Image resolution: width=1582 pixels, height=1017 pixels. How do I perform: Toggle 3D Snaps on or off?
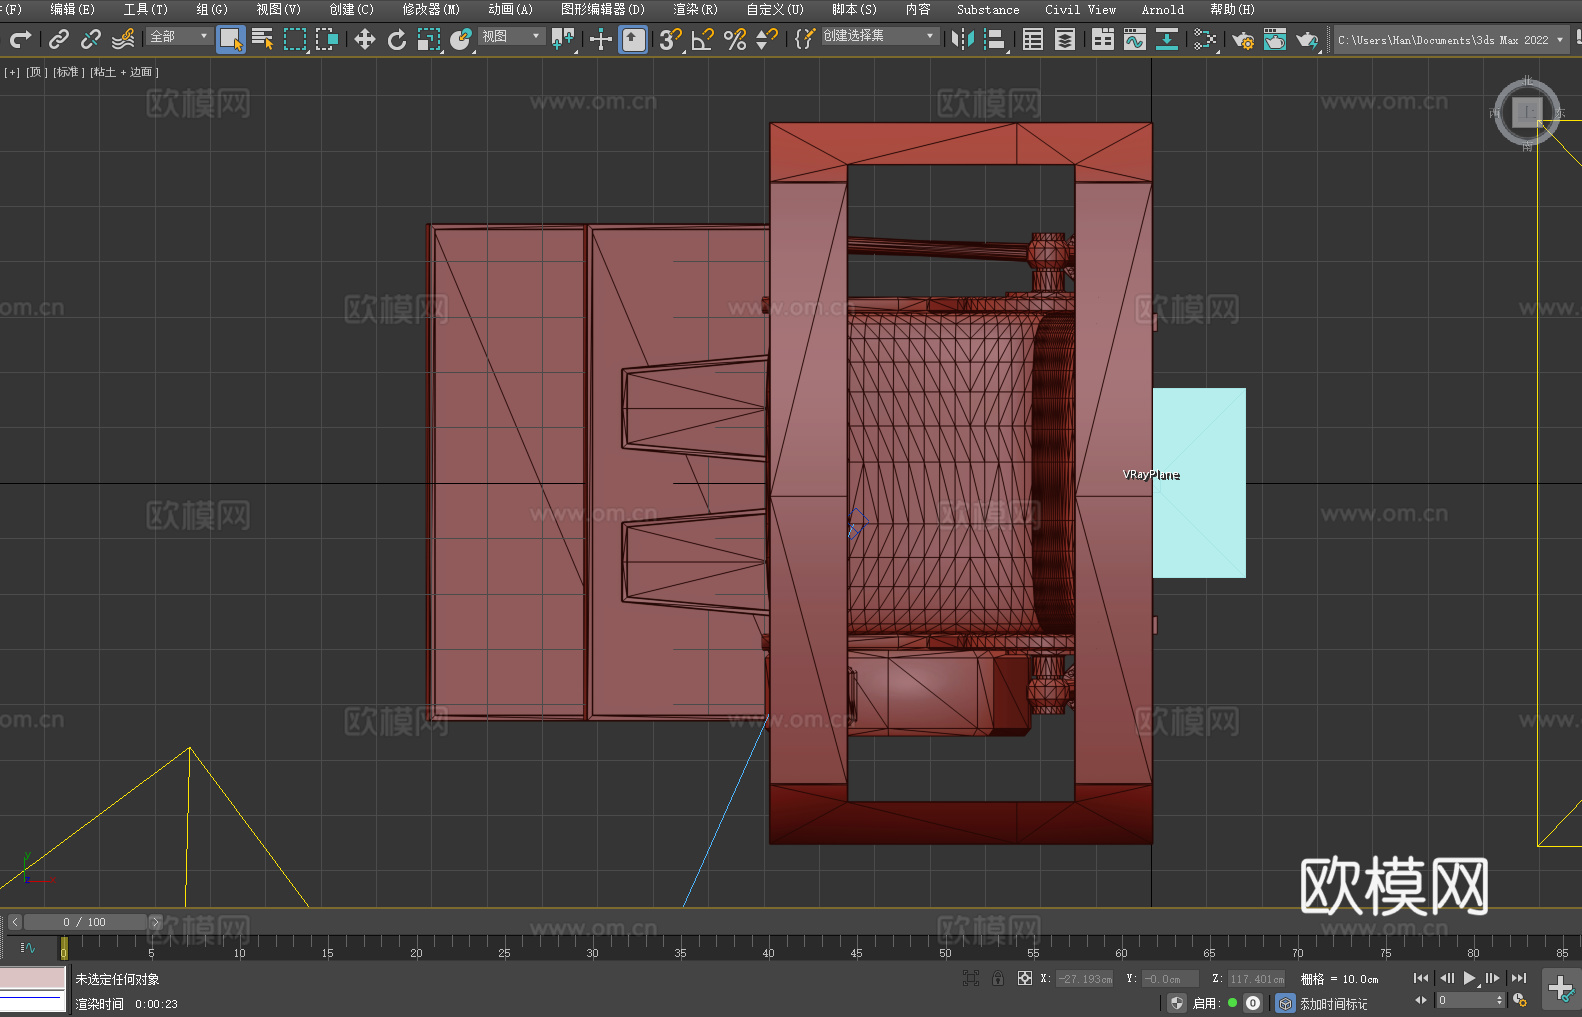click(671, 39)
